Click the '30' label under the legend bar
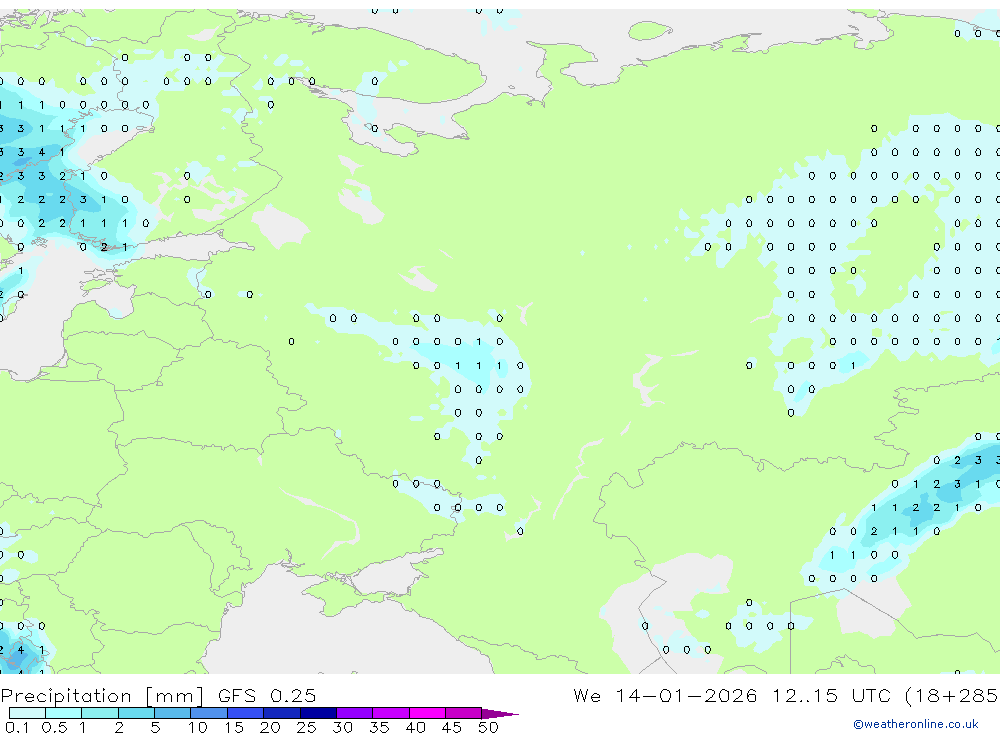1000x733 pixels. pyautogui.click(x=342, y=727)
